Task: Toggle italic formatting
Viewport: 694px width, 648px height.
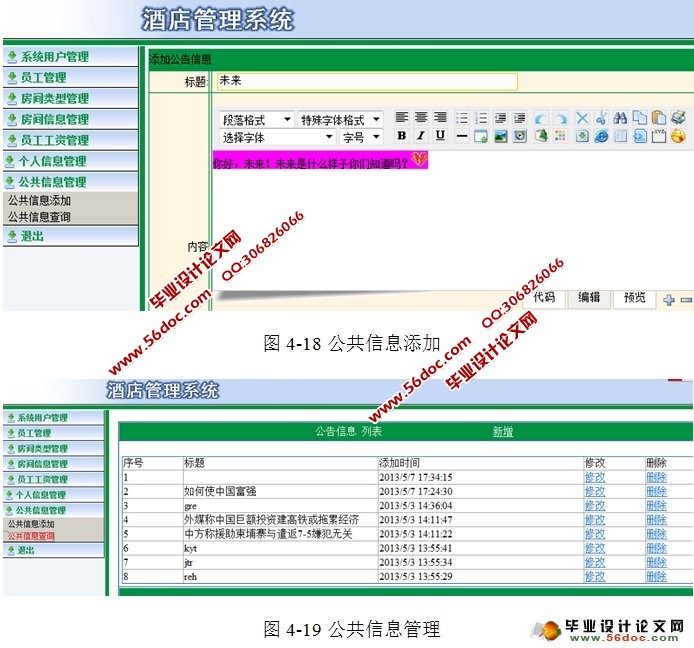Action: click(420, 135)
